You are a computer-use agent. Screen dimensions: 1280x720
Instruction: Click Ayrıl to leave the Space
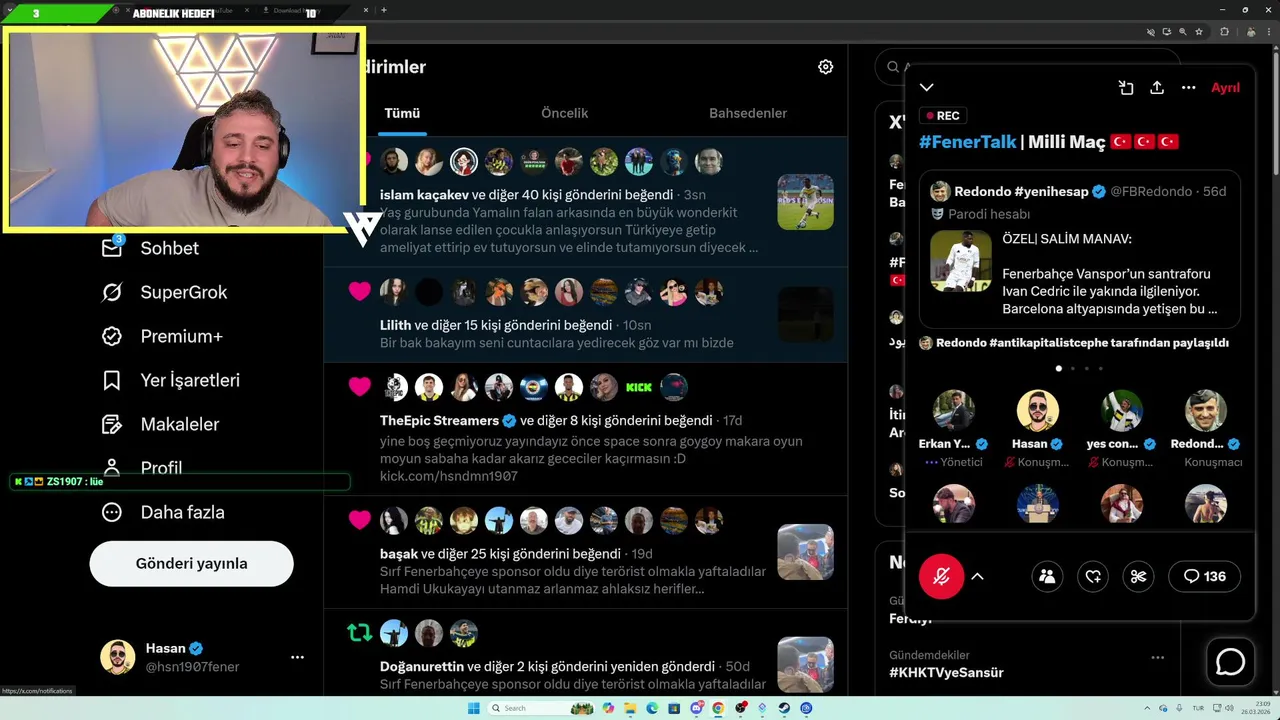[x=1225, y=88]
